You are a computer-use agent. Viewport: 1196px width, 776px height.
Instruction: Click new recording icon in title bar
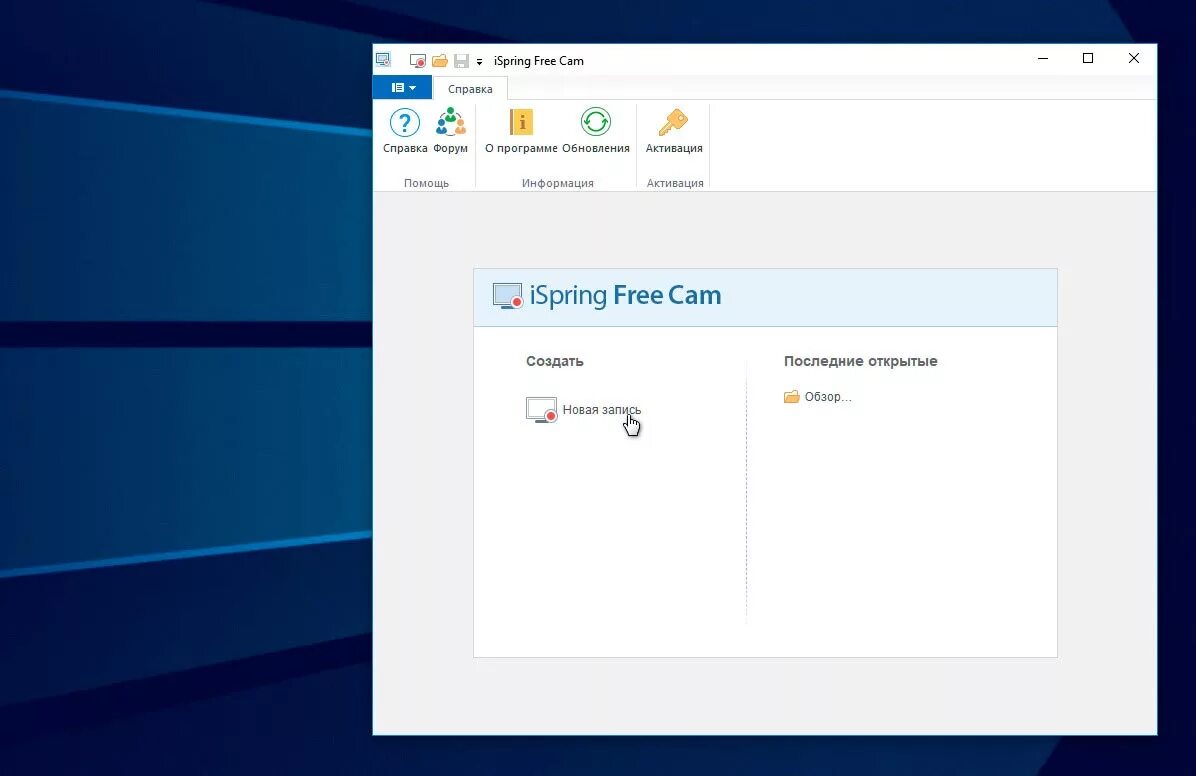tap(417, 61)
